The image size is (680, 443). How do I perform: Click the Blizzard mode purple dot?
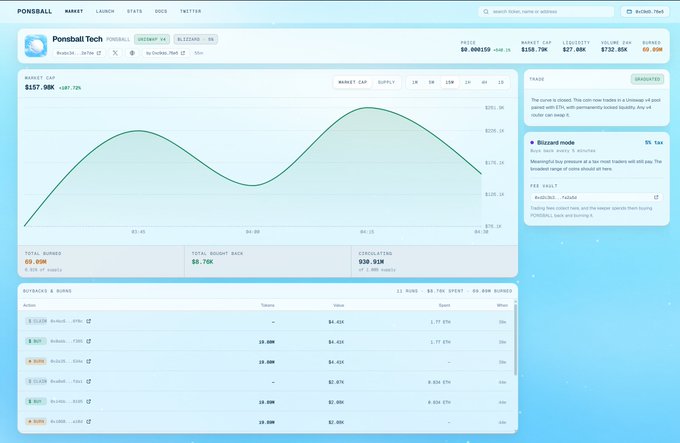(x=532, y=143)
